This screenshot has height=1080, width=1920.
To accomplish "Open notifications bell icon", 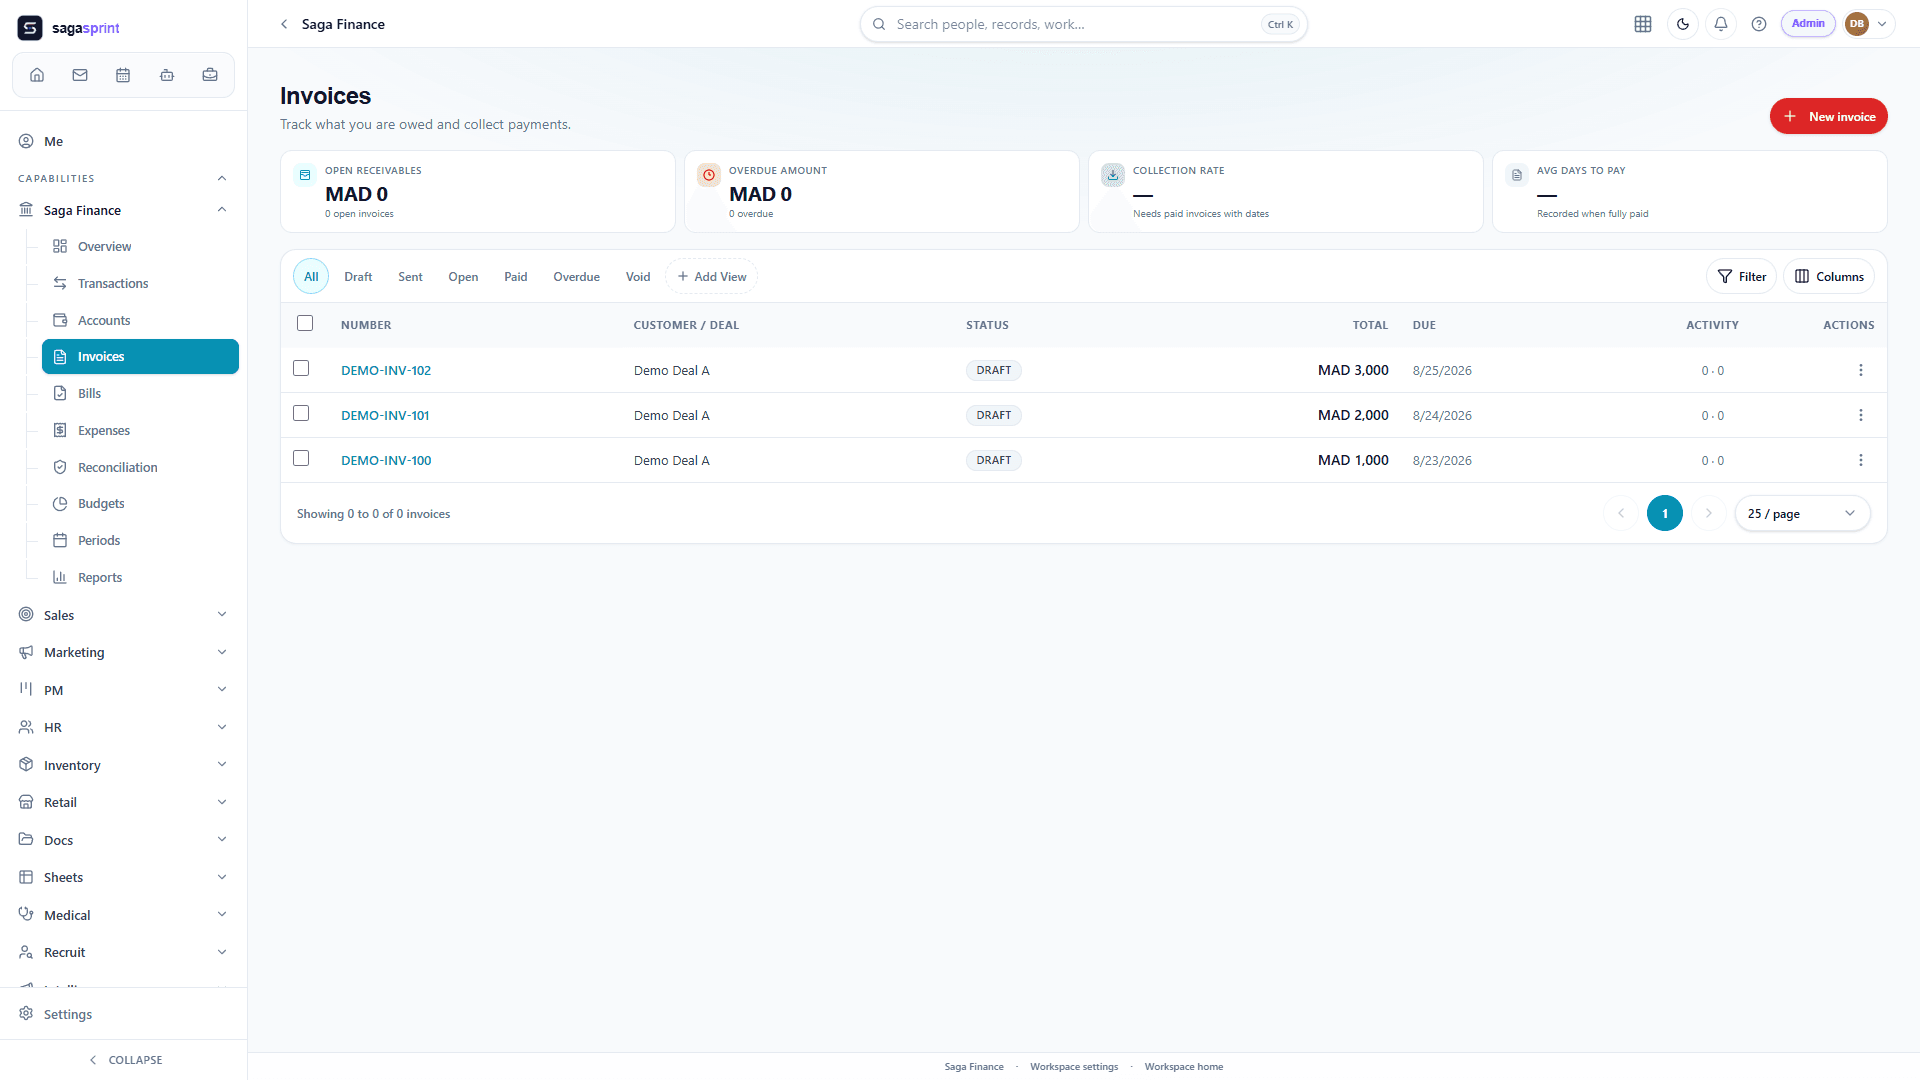I will tap(1721, 24).
